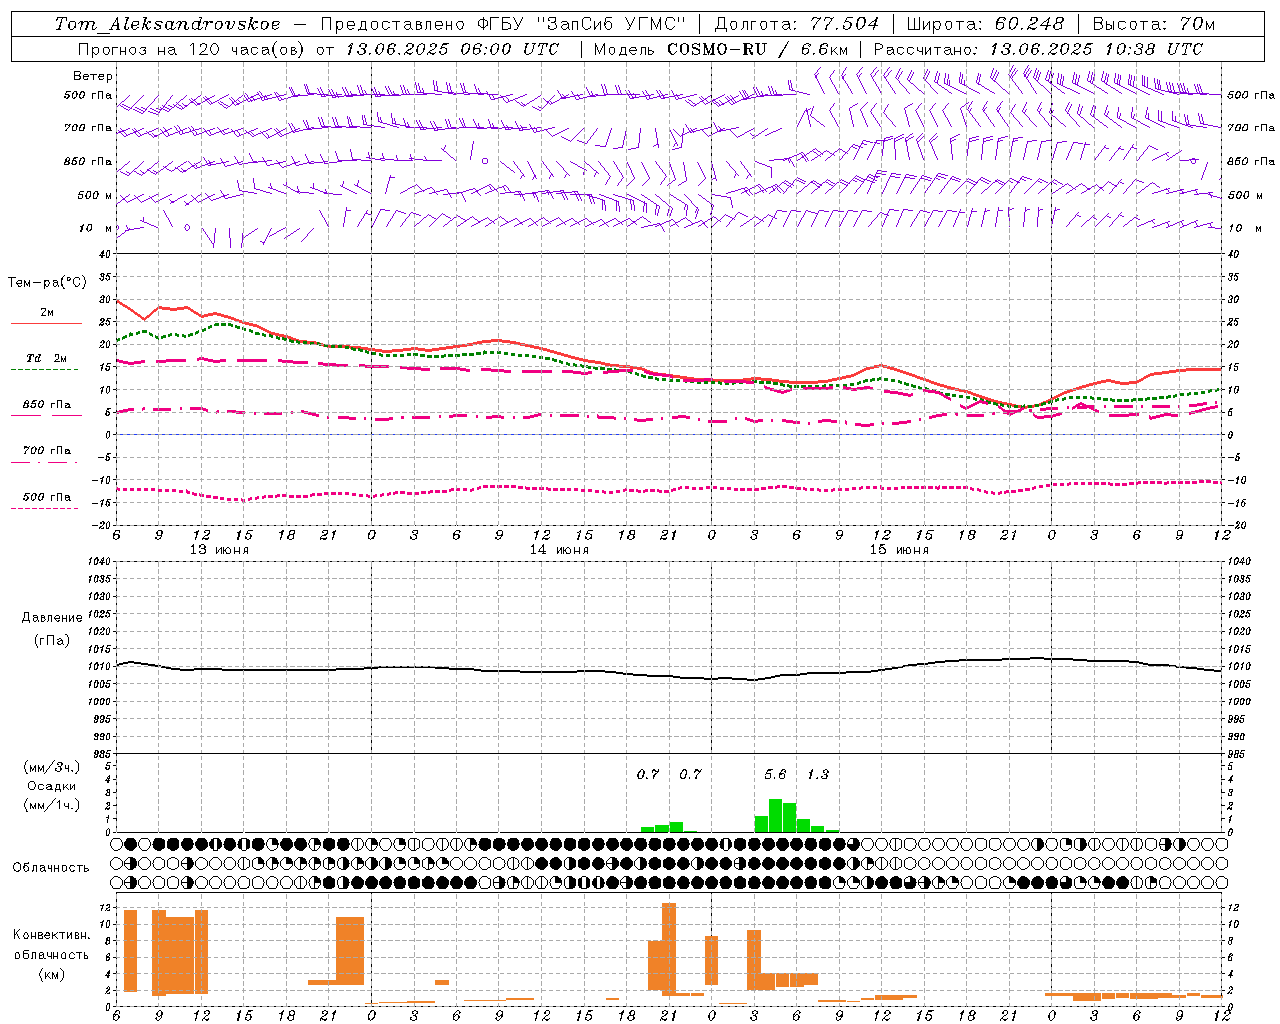
Task: Click the "15 июня" date label
Action: (899, 550)
